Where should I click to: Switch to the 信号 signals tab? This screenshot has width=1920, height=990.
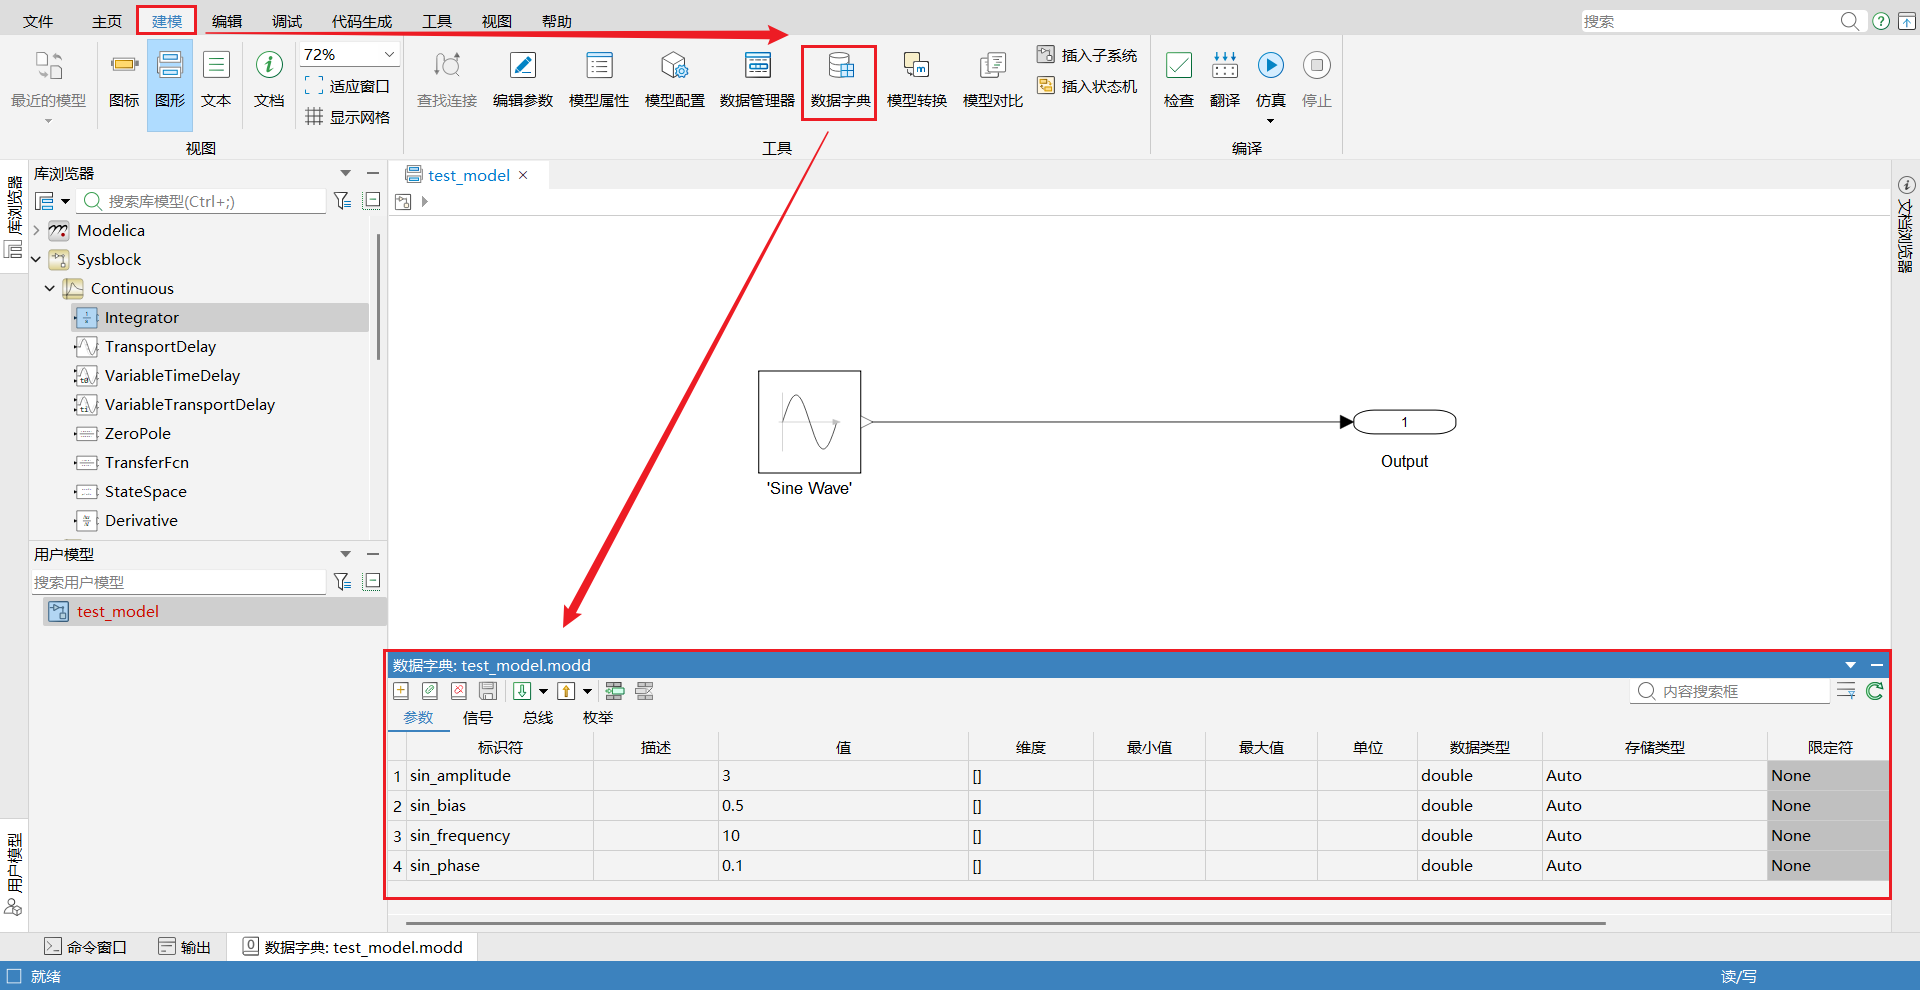(x=477, y=718)
